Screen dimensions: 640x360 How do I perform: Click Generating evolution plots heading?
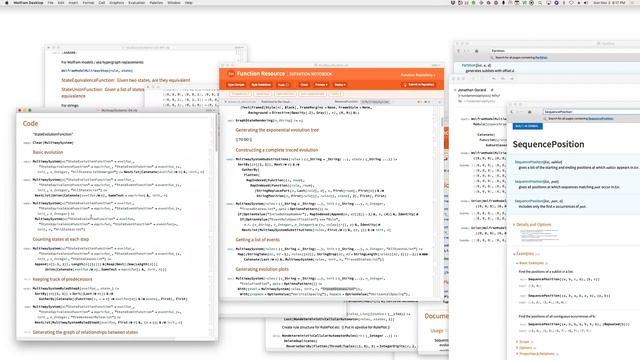point(262,269)
